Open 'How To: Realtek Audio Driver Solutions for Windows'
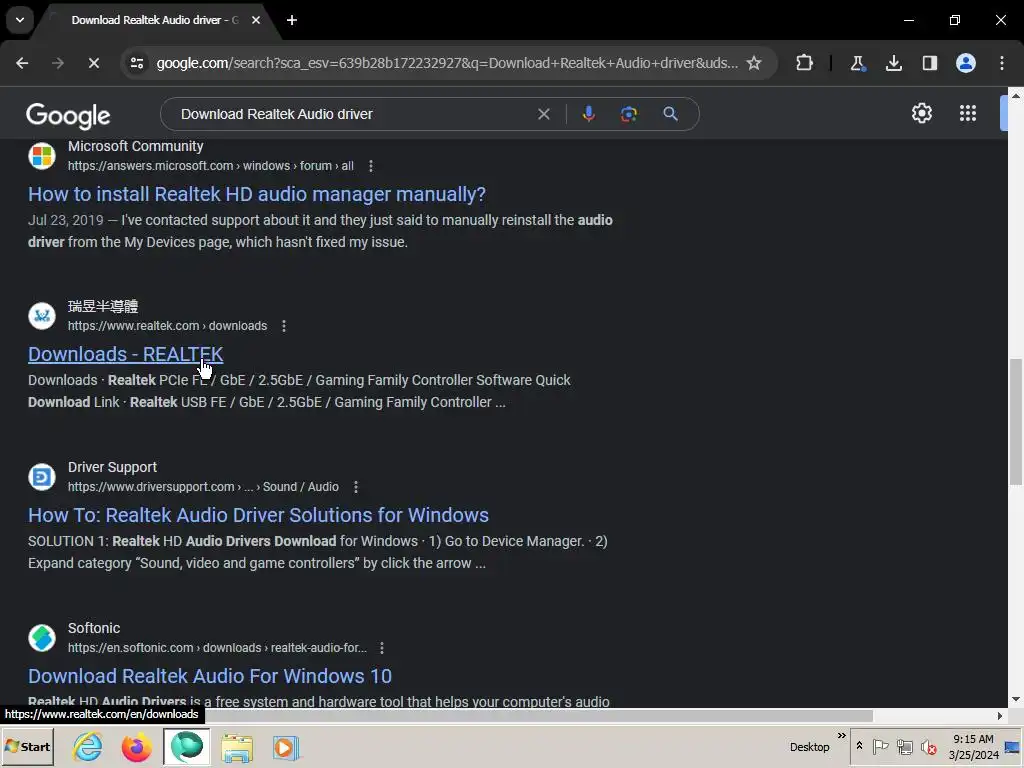Screen dimensions: 1024x768 (x=258, y=515)
